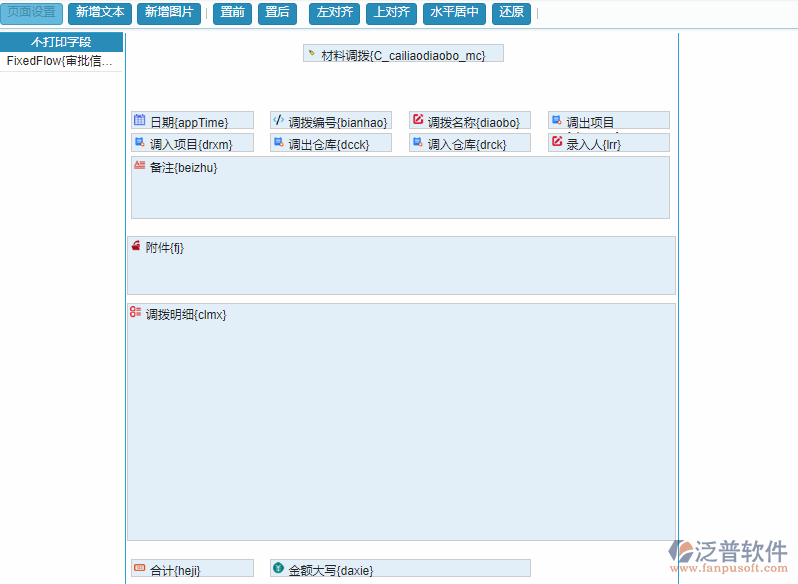Click the list icon beside 调拨明细{clmx}
Image resolution: width=798 pixels, height=584 pixels.
tap(135, 313)
